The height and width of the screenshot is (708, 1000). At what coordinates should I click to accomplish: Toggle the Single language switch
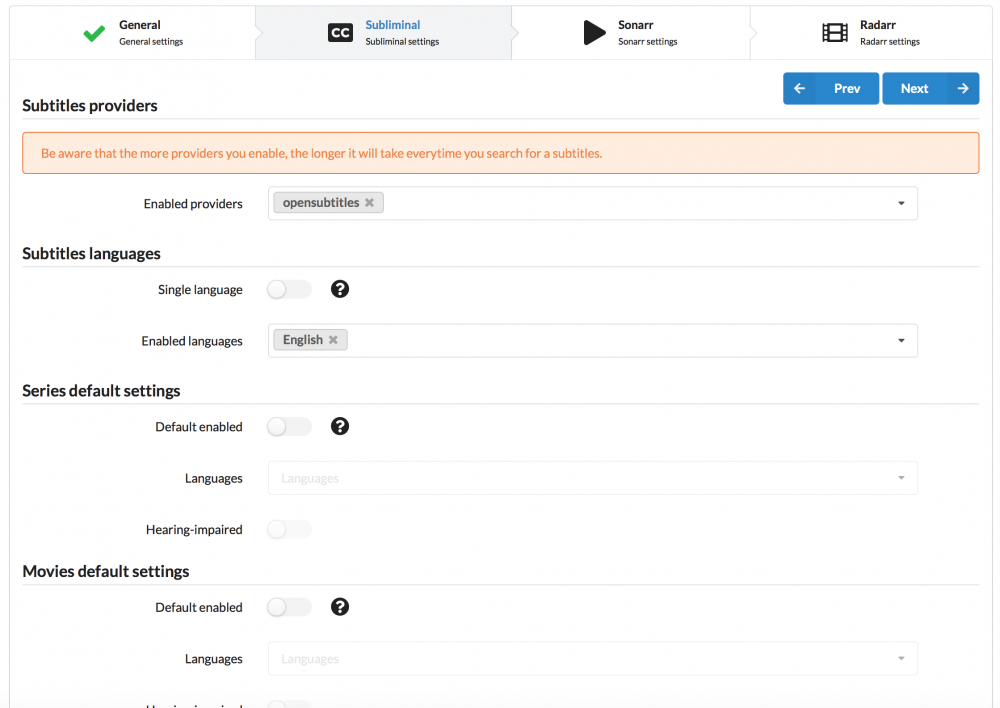click(289, 290)
